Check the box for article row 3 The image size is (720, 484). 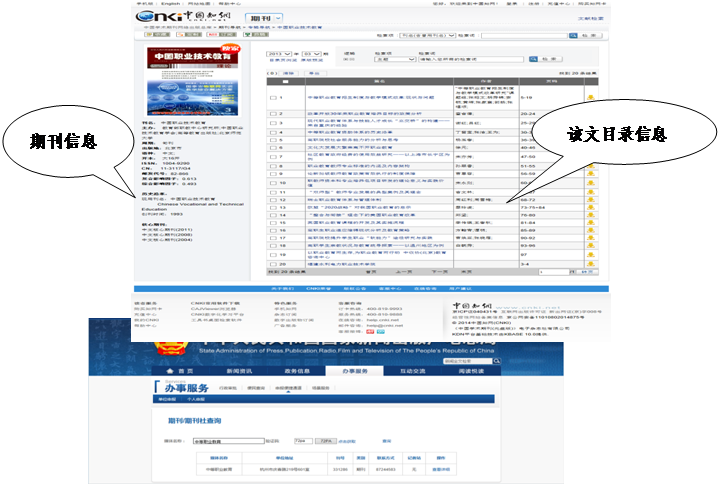tap(273, 123)
